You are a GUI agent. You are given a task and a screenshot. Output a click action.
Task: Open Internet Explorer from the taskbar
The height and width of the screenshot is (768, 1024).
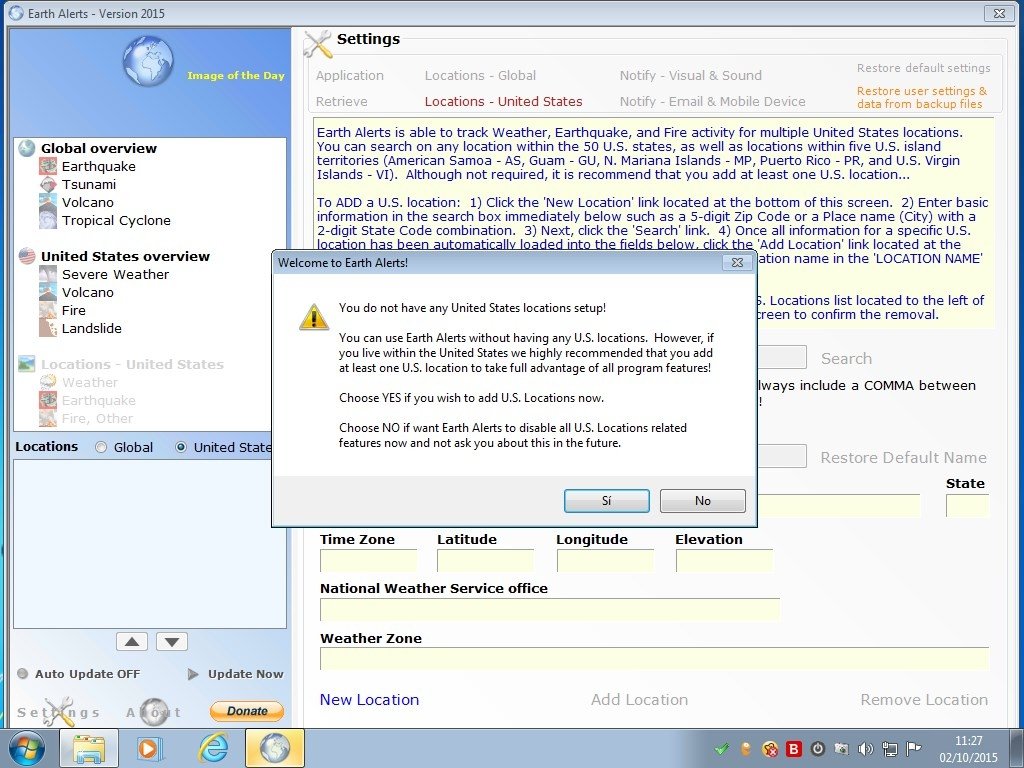pyautogui.click(x=213, y=748)
